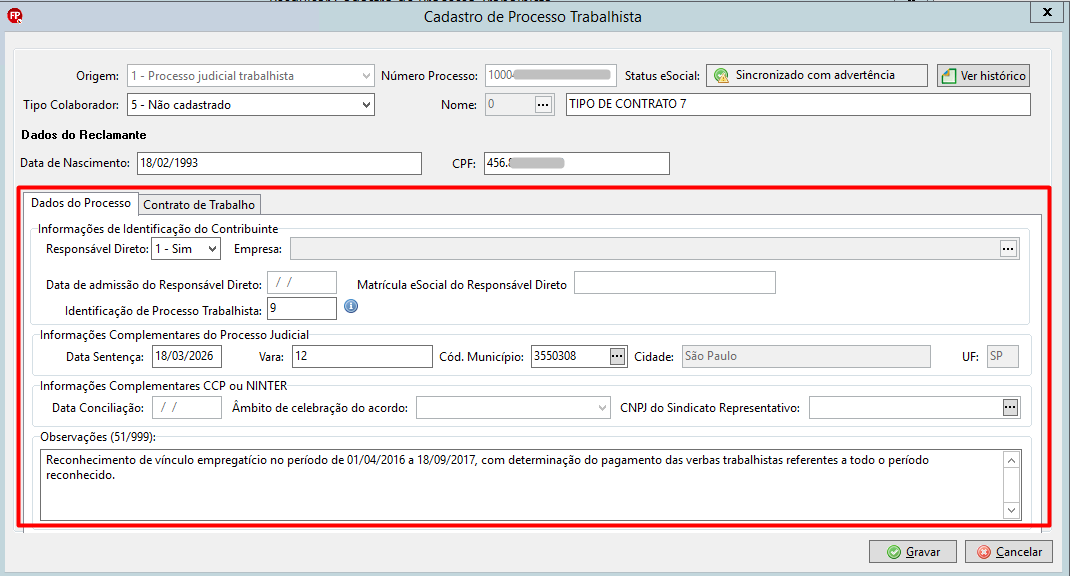
Task: Open the Responsável Direto dropdown
Action: tap(212, 249)
